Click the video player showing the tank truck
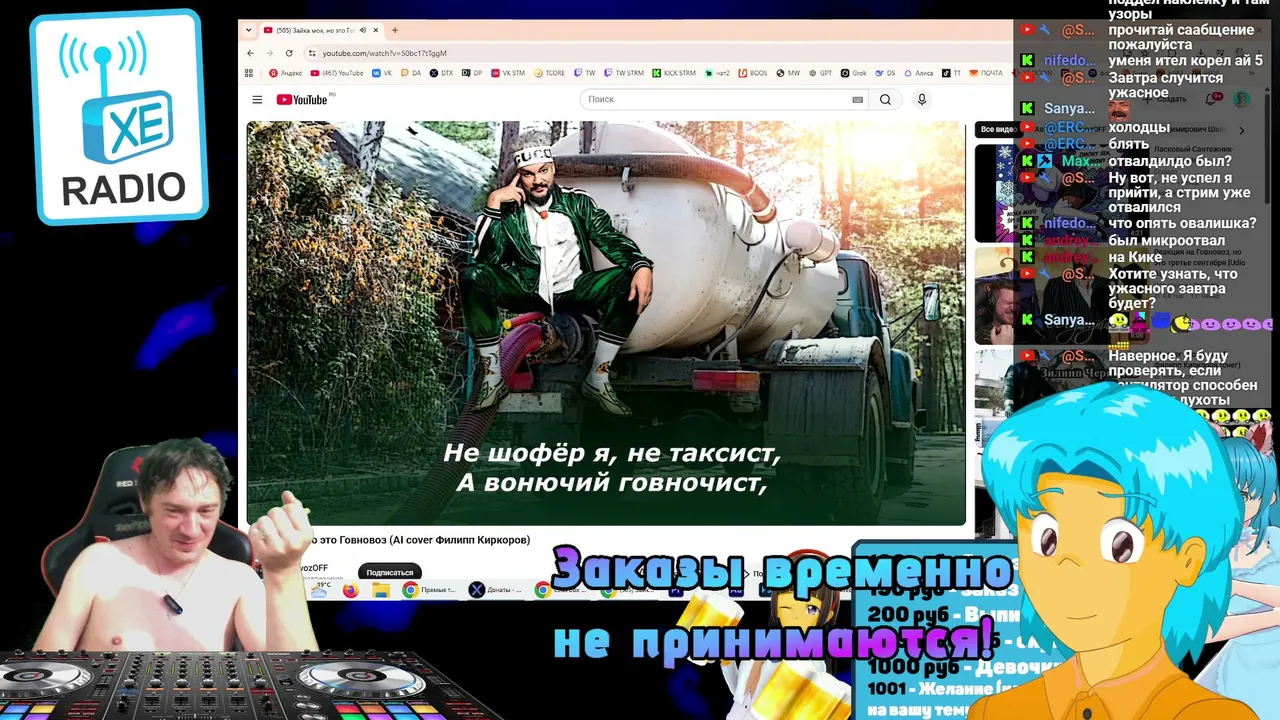The height and width of the screenshot is (720, 1280). 606,323
